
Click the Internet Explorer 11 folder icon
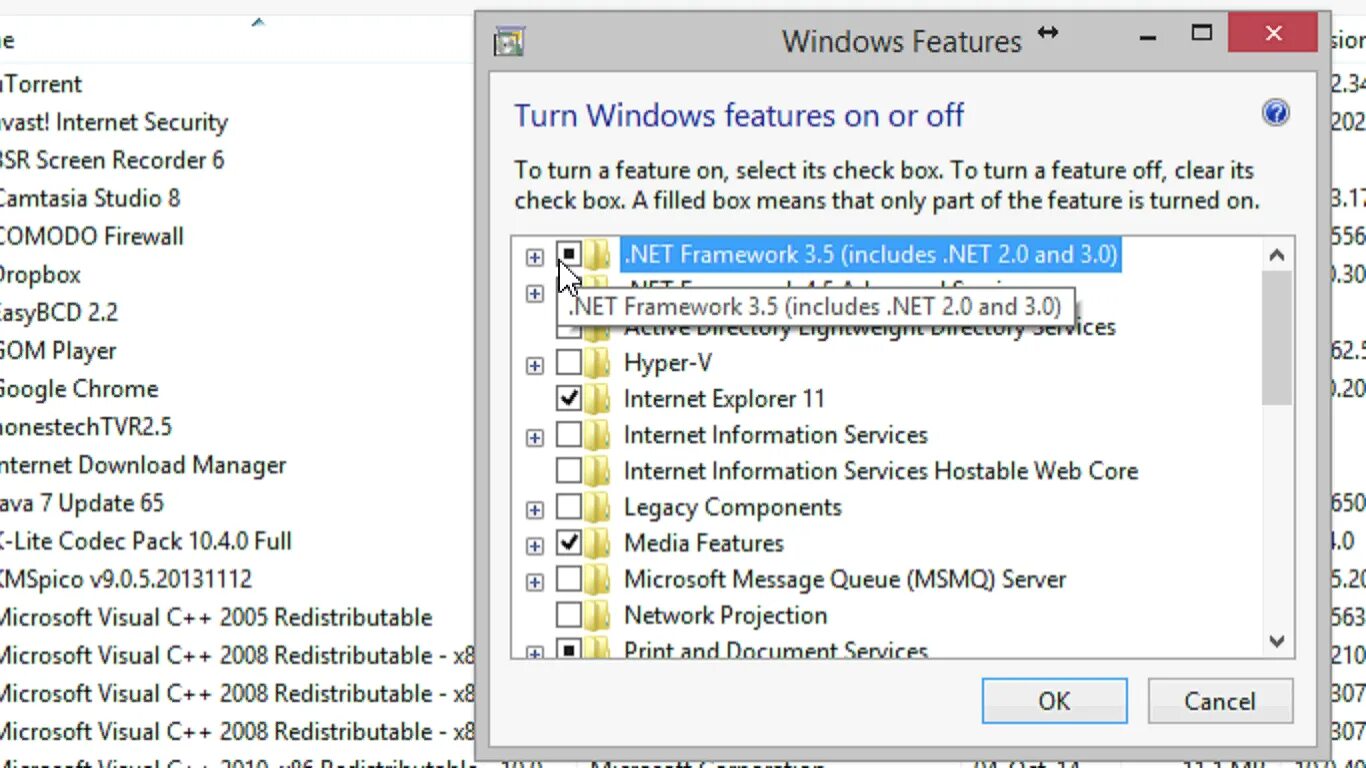click(597, 399)
